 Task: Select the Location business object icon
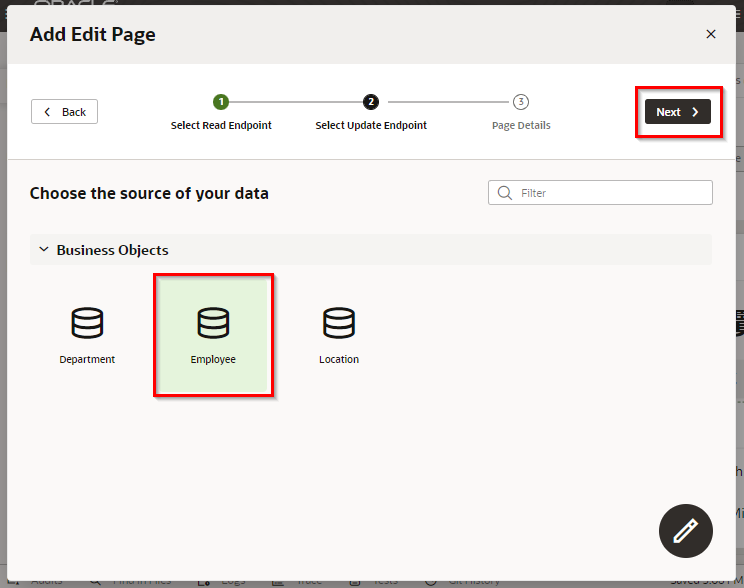click(x=339, y=323)
